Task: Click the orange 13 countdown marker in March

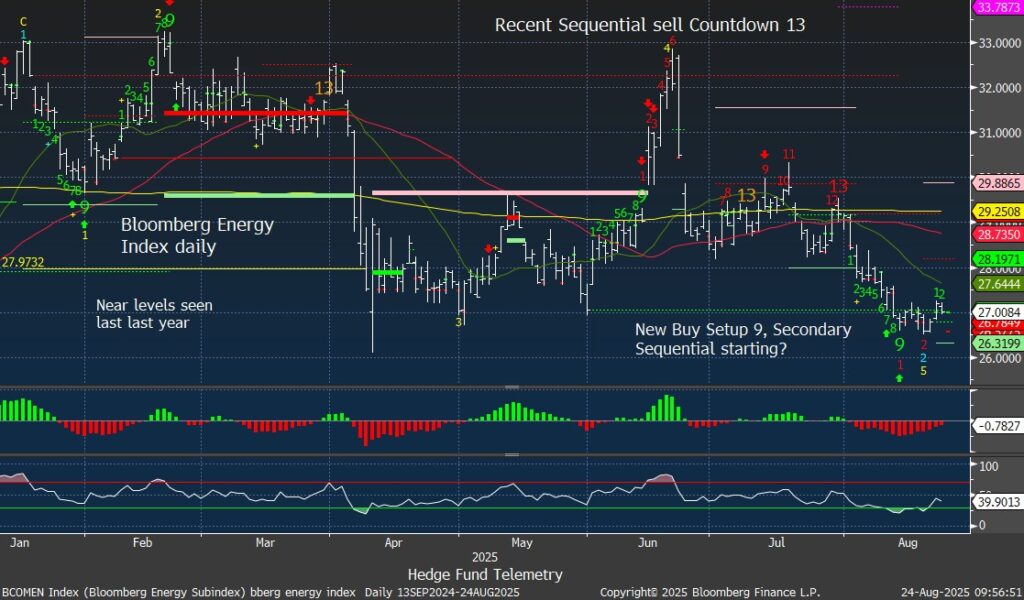Action: tap(323, 88)
